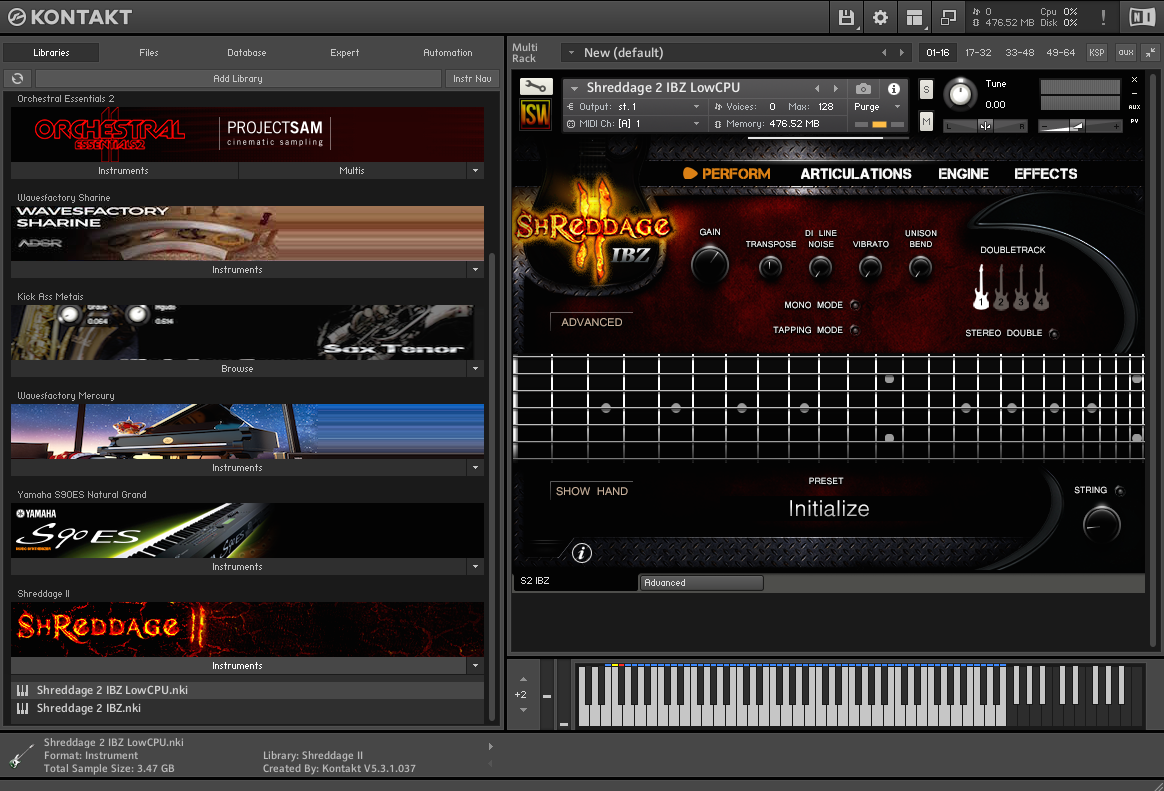The width and height of the screenshot is (1164, 791).
Task: Expand Wavesfactory Sharine options arrow
Action: pyautogui.click(x=475, y=269)
